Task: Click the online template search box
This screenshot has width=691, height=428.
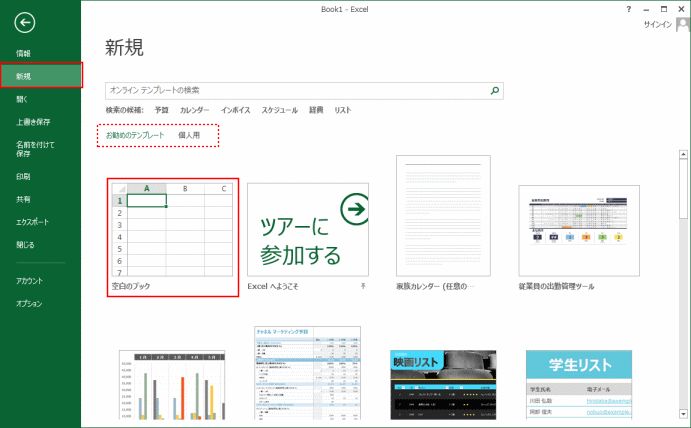Action: pyautogui.click(x=295, y=90)
